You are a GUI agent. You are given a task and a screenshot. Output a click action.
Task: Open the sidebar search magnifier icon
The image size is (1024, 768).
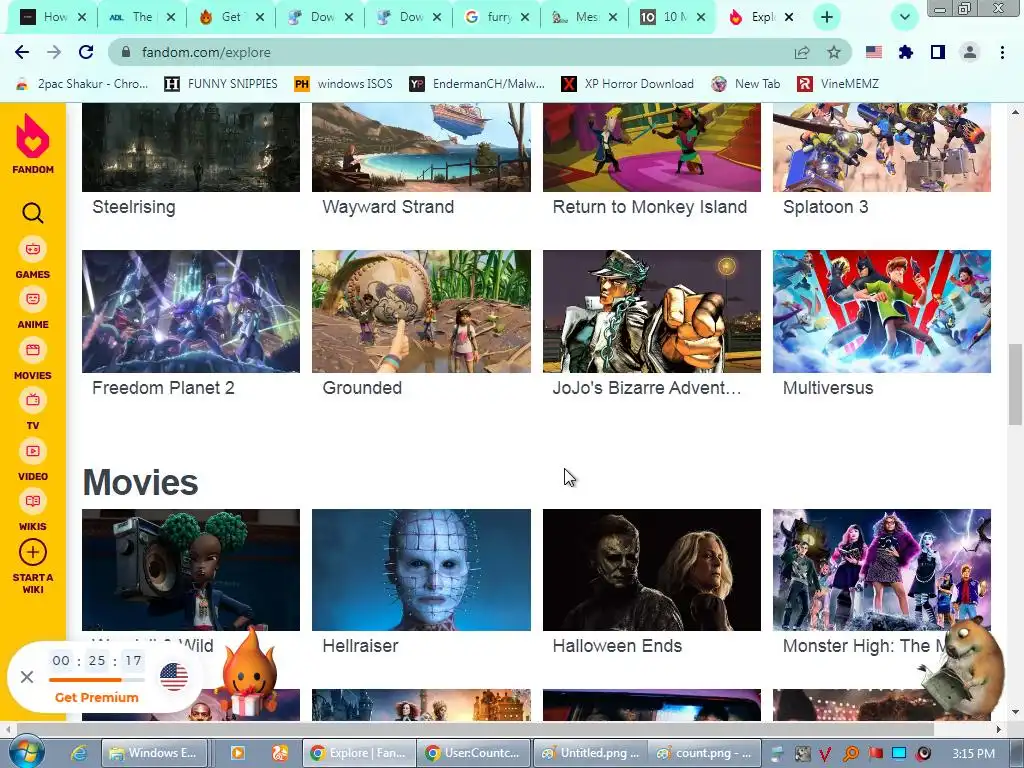[33, 213]
